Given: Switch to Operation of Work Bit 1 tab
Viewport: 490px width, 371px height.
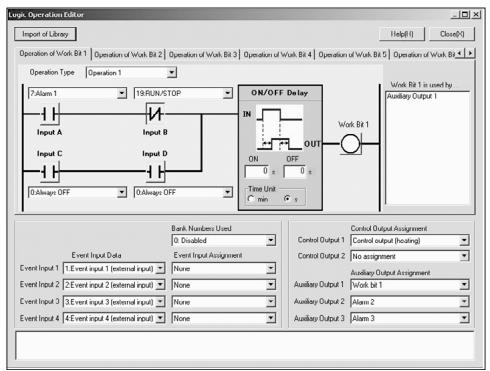Looking at the screenshot, I should (x=53, y=54).
